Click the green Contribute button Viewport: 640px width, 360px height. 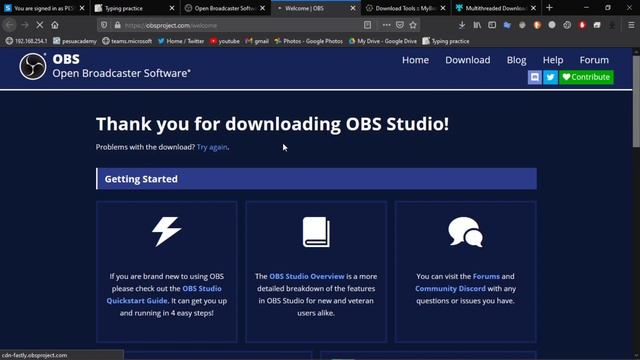586,77
